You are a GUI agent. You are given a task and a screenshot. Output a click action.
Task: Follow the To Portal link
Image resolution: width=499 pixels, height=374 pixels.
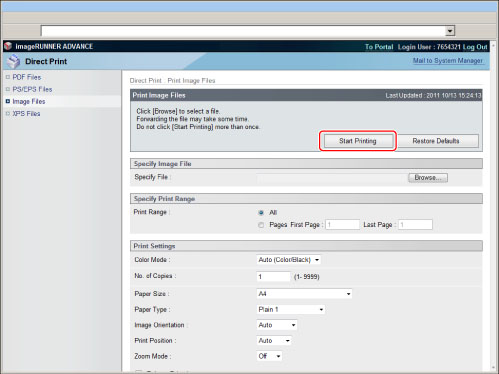click(379, 47)
